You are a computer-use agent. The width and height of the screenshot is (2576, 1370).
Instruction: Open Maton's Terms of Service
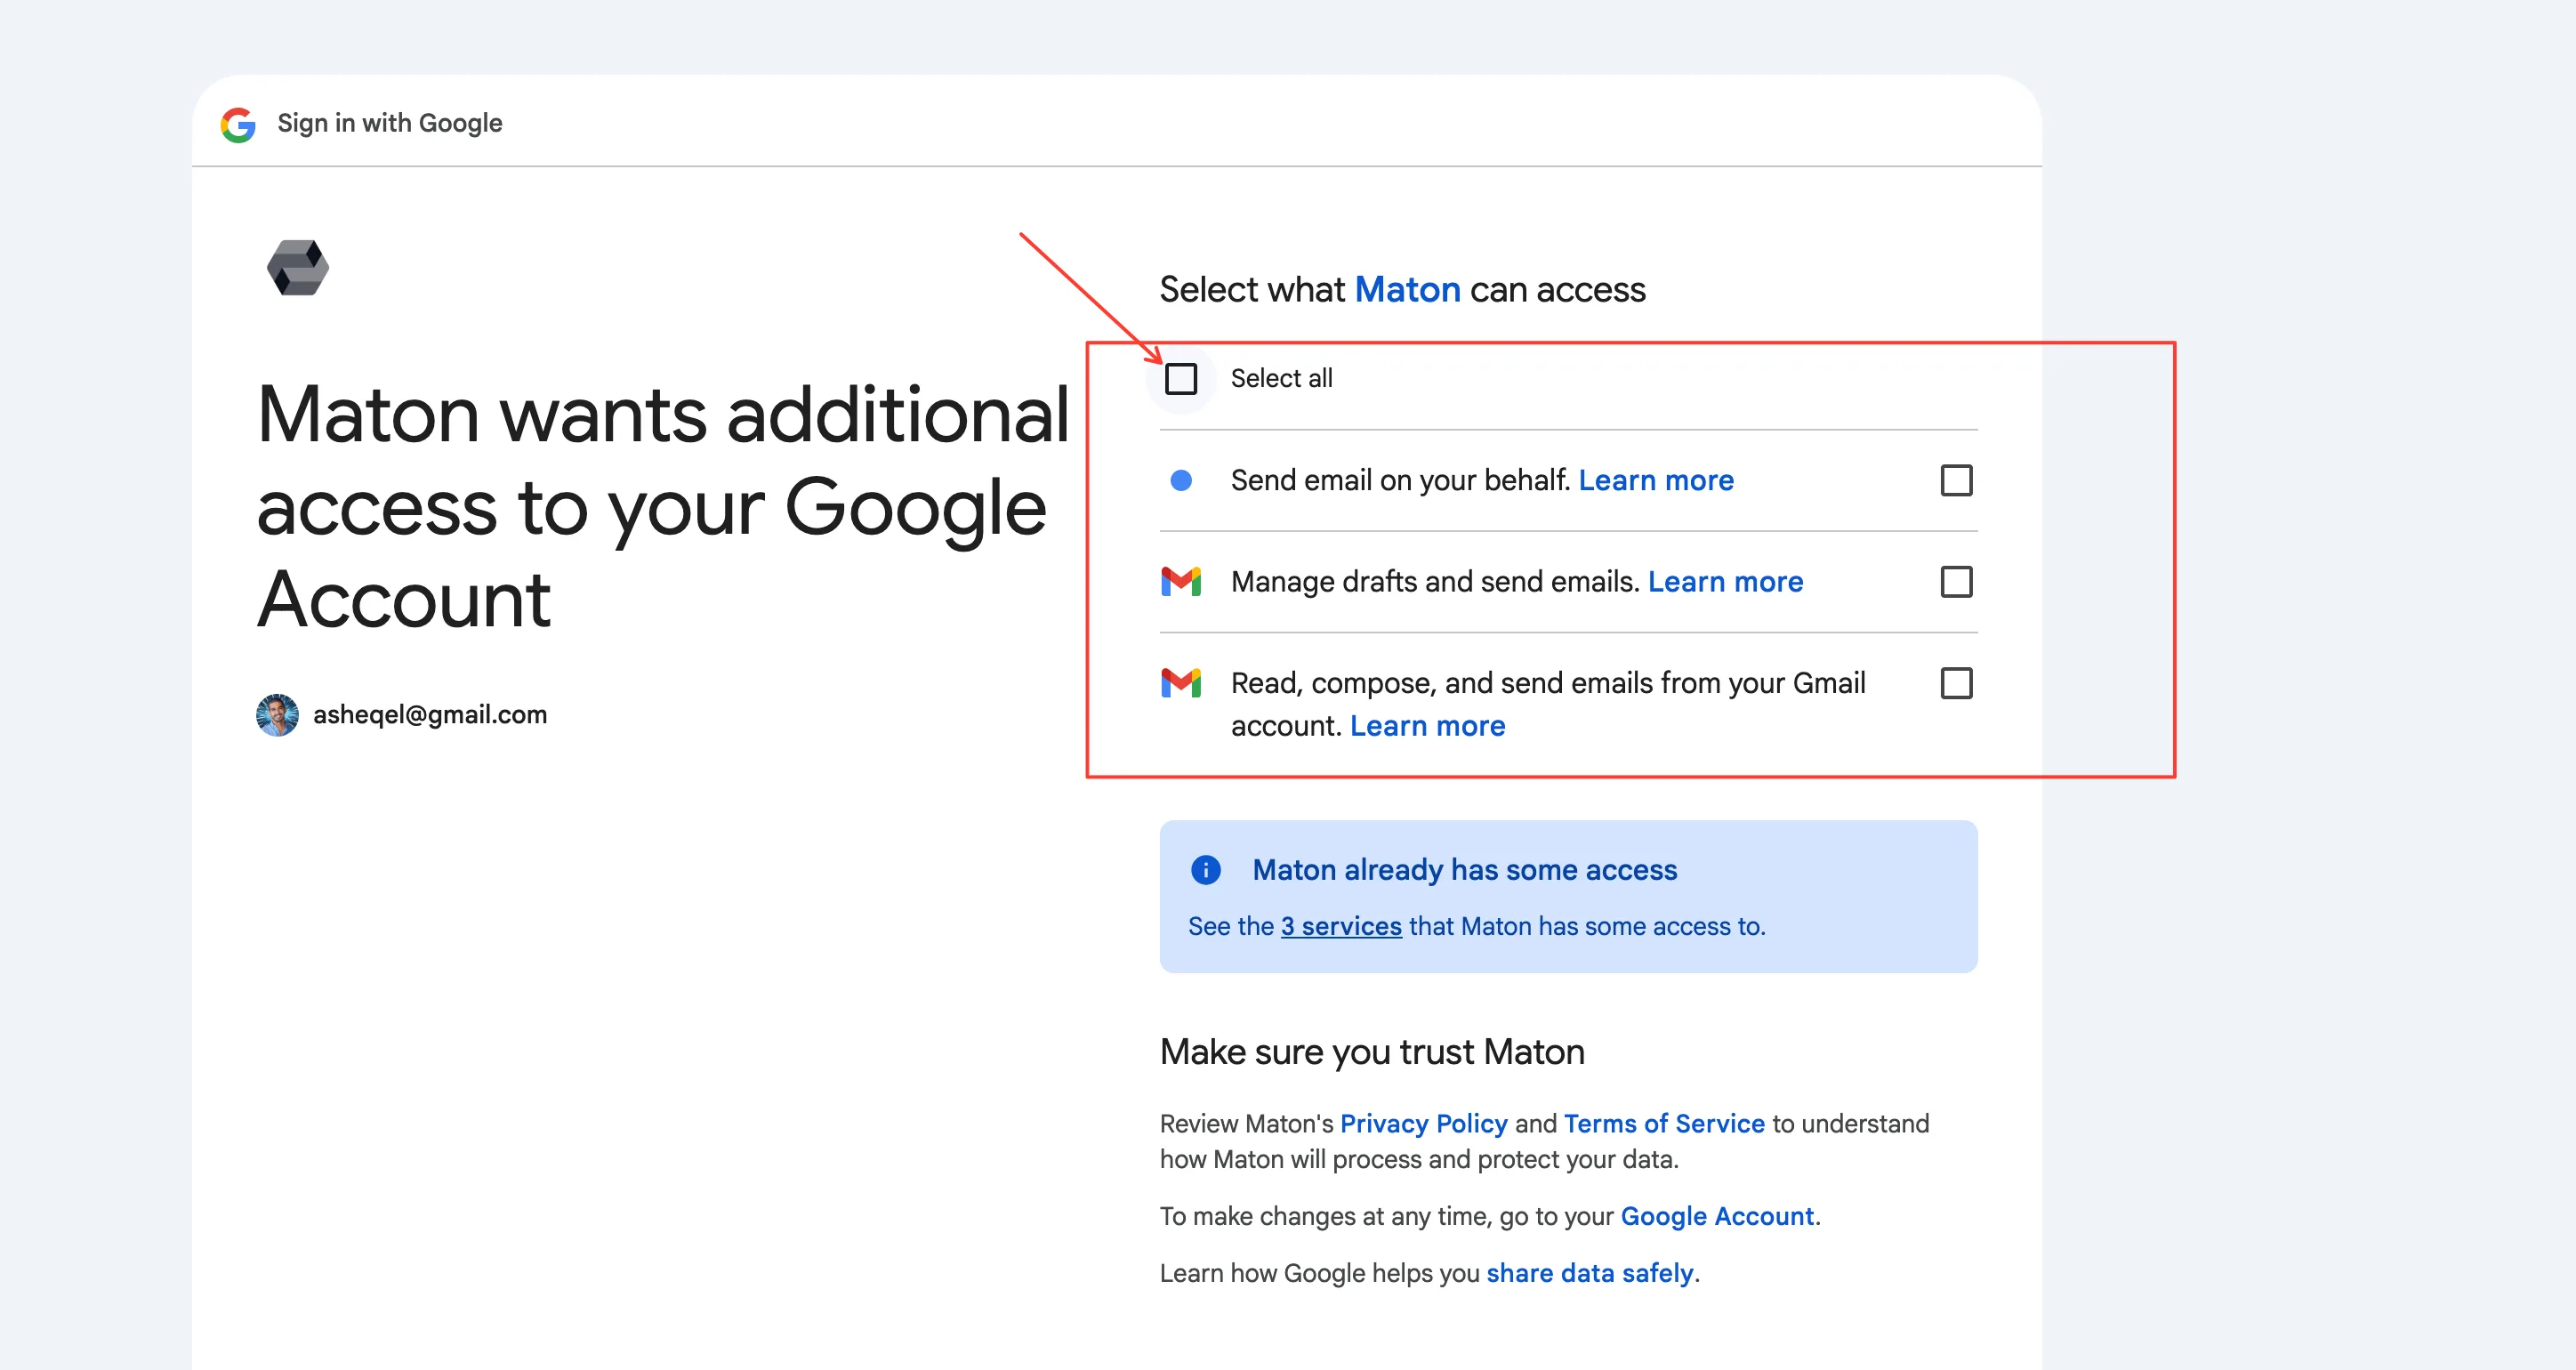[1664, 1124]
